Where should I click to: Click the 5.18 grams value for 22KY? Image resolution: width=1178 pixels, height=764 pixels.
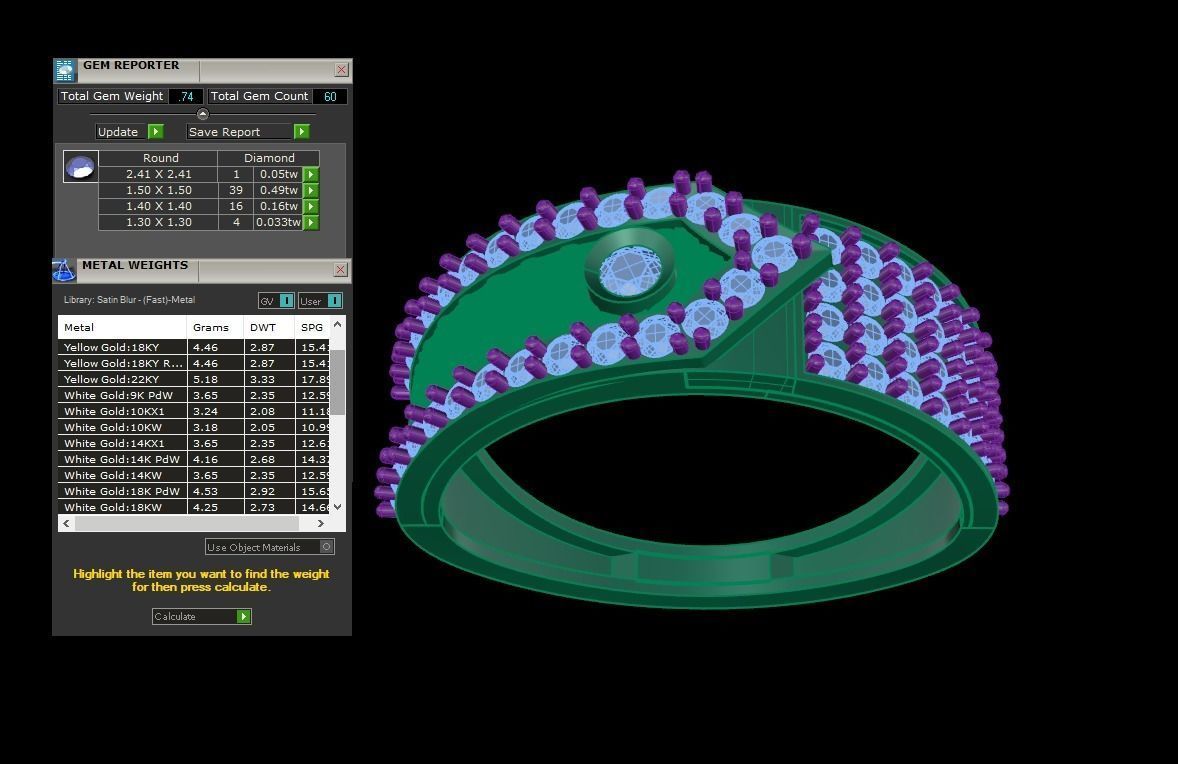tap(215, 379)
